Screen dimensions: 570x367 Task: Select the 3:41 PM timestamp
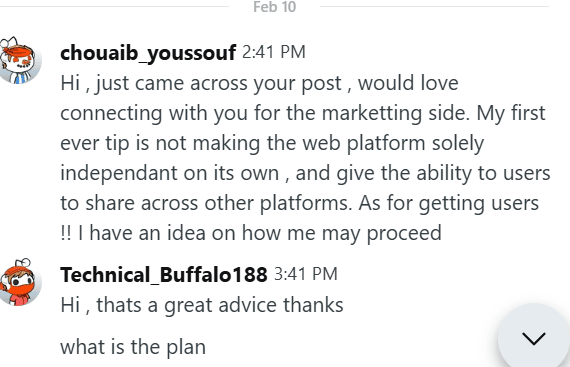pos(306,274)
